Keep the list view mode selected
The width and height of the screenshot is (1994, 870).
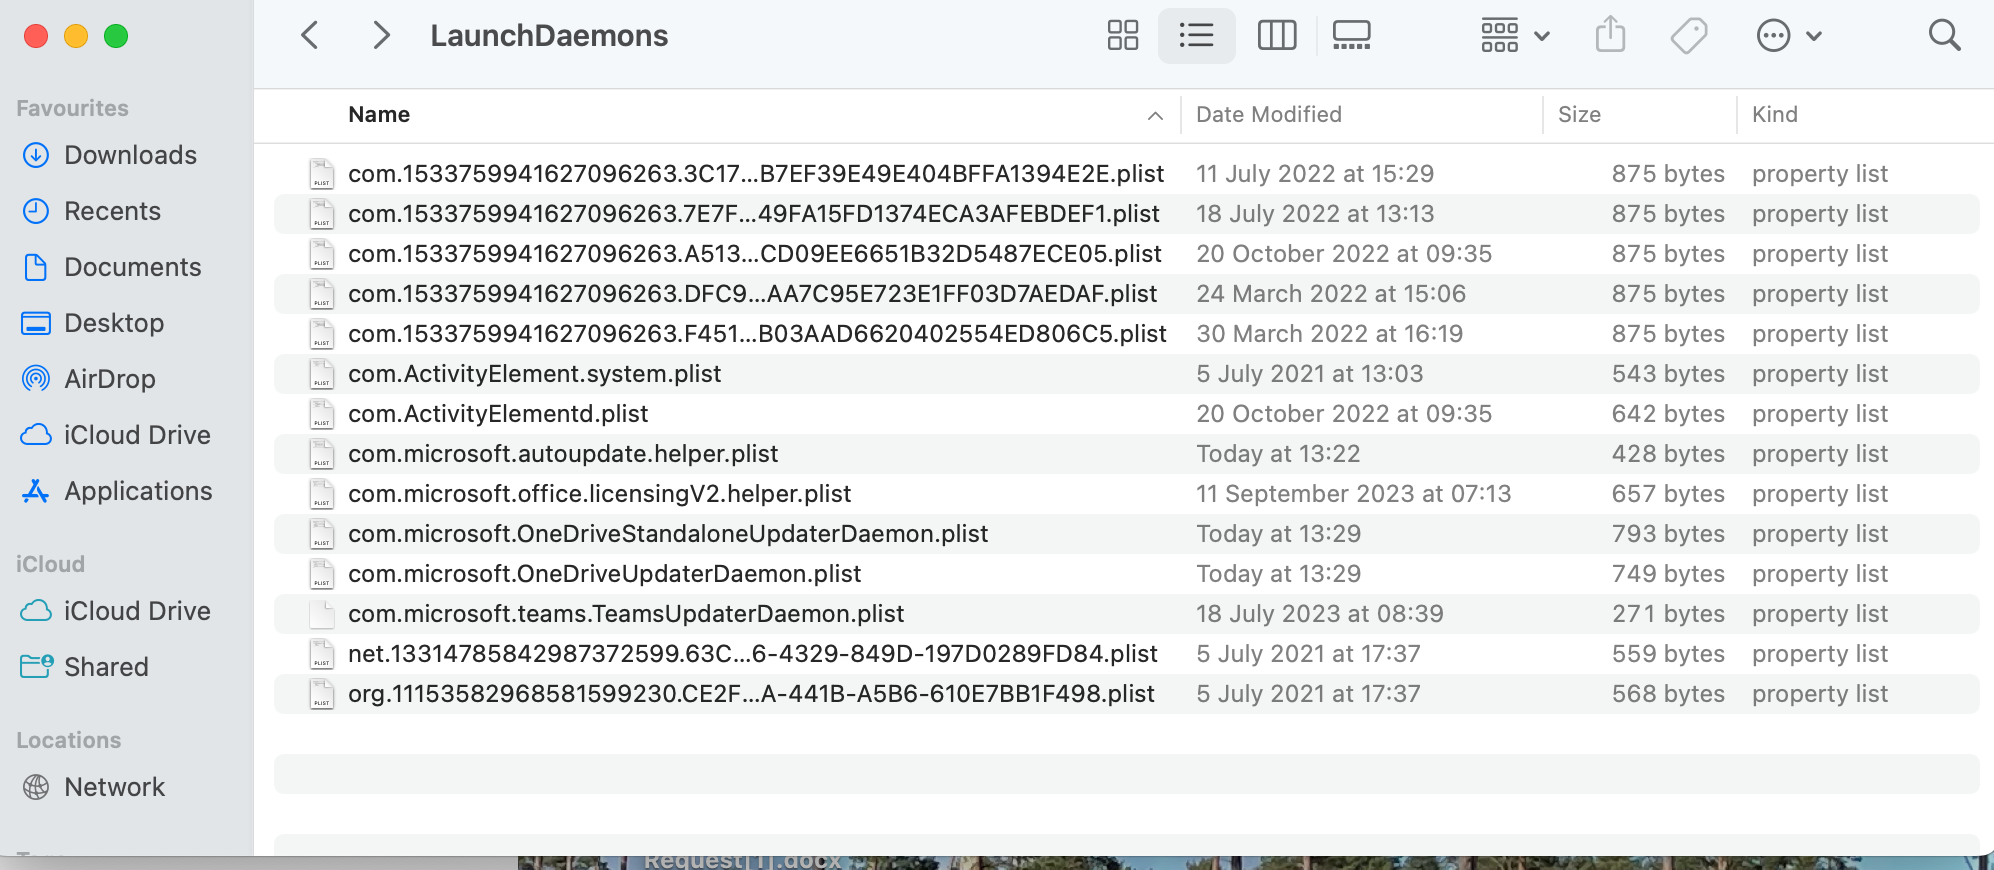click(1196, 35)
